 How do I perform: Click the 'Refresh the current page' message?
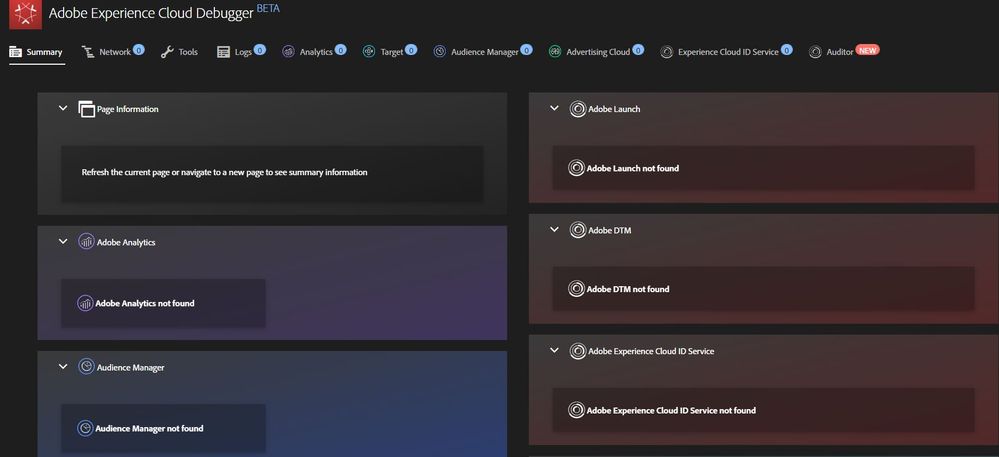[224, 172]
